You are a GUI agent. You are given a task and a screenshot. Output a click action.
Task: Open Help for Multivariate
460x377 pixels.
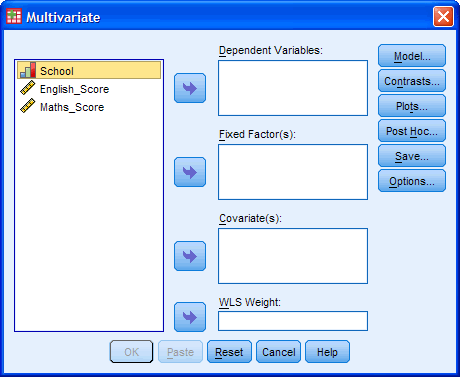(327, 352)
